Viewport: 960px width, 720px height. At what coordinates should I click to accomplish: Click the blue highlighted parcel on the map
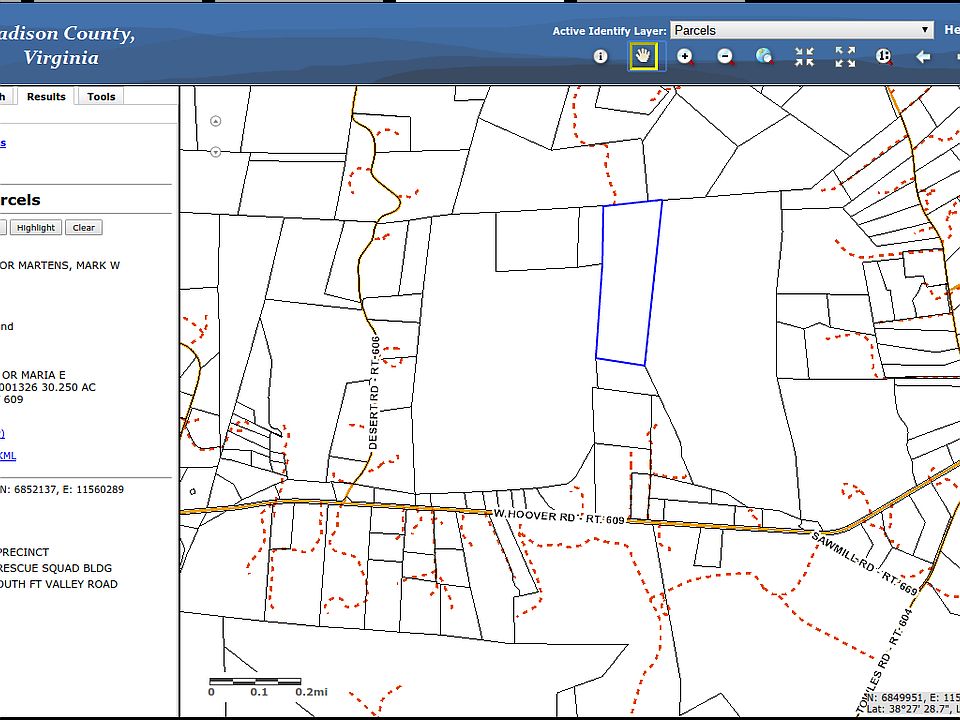tap(629, 282)
